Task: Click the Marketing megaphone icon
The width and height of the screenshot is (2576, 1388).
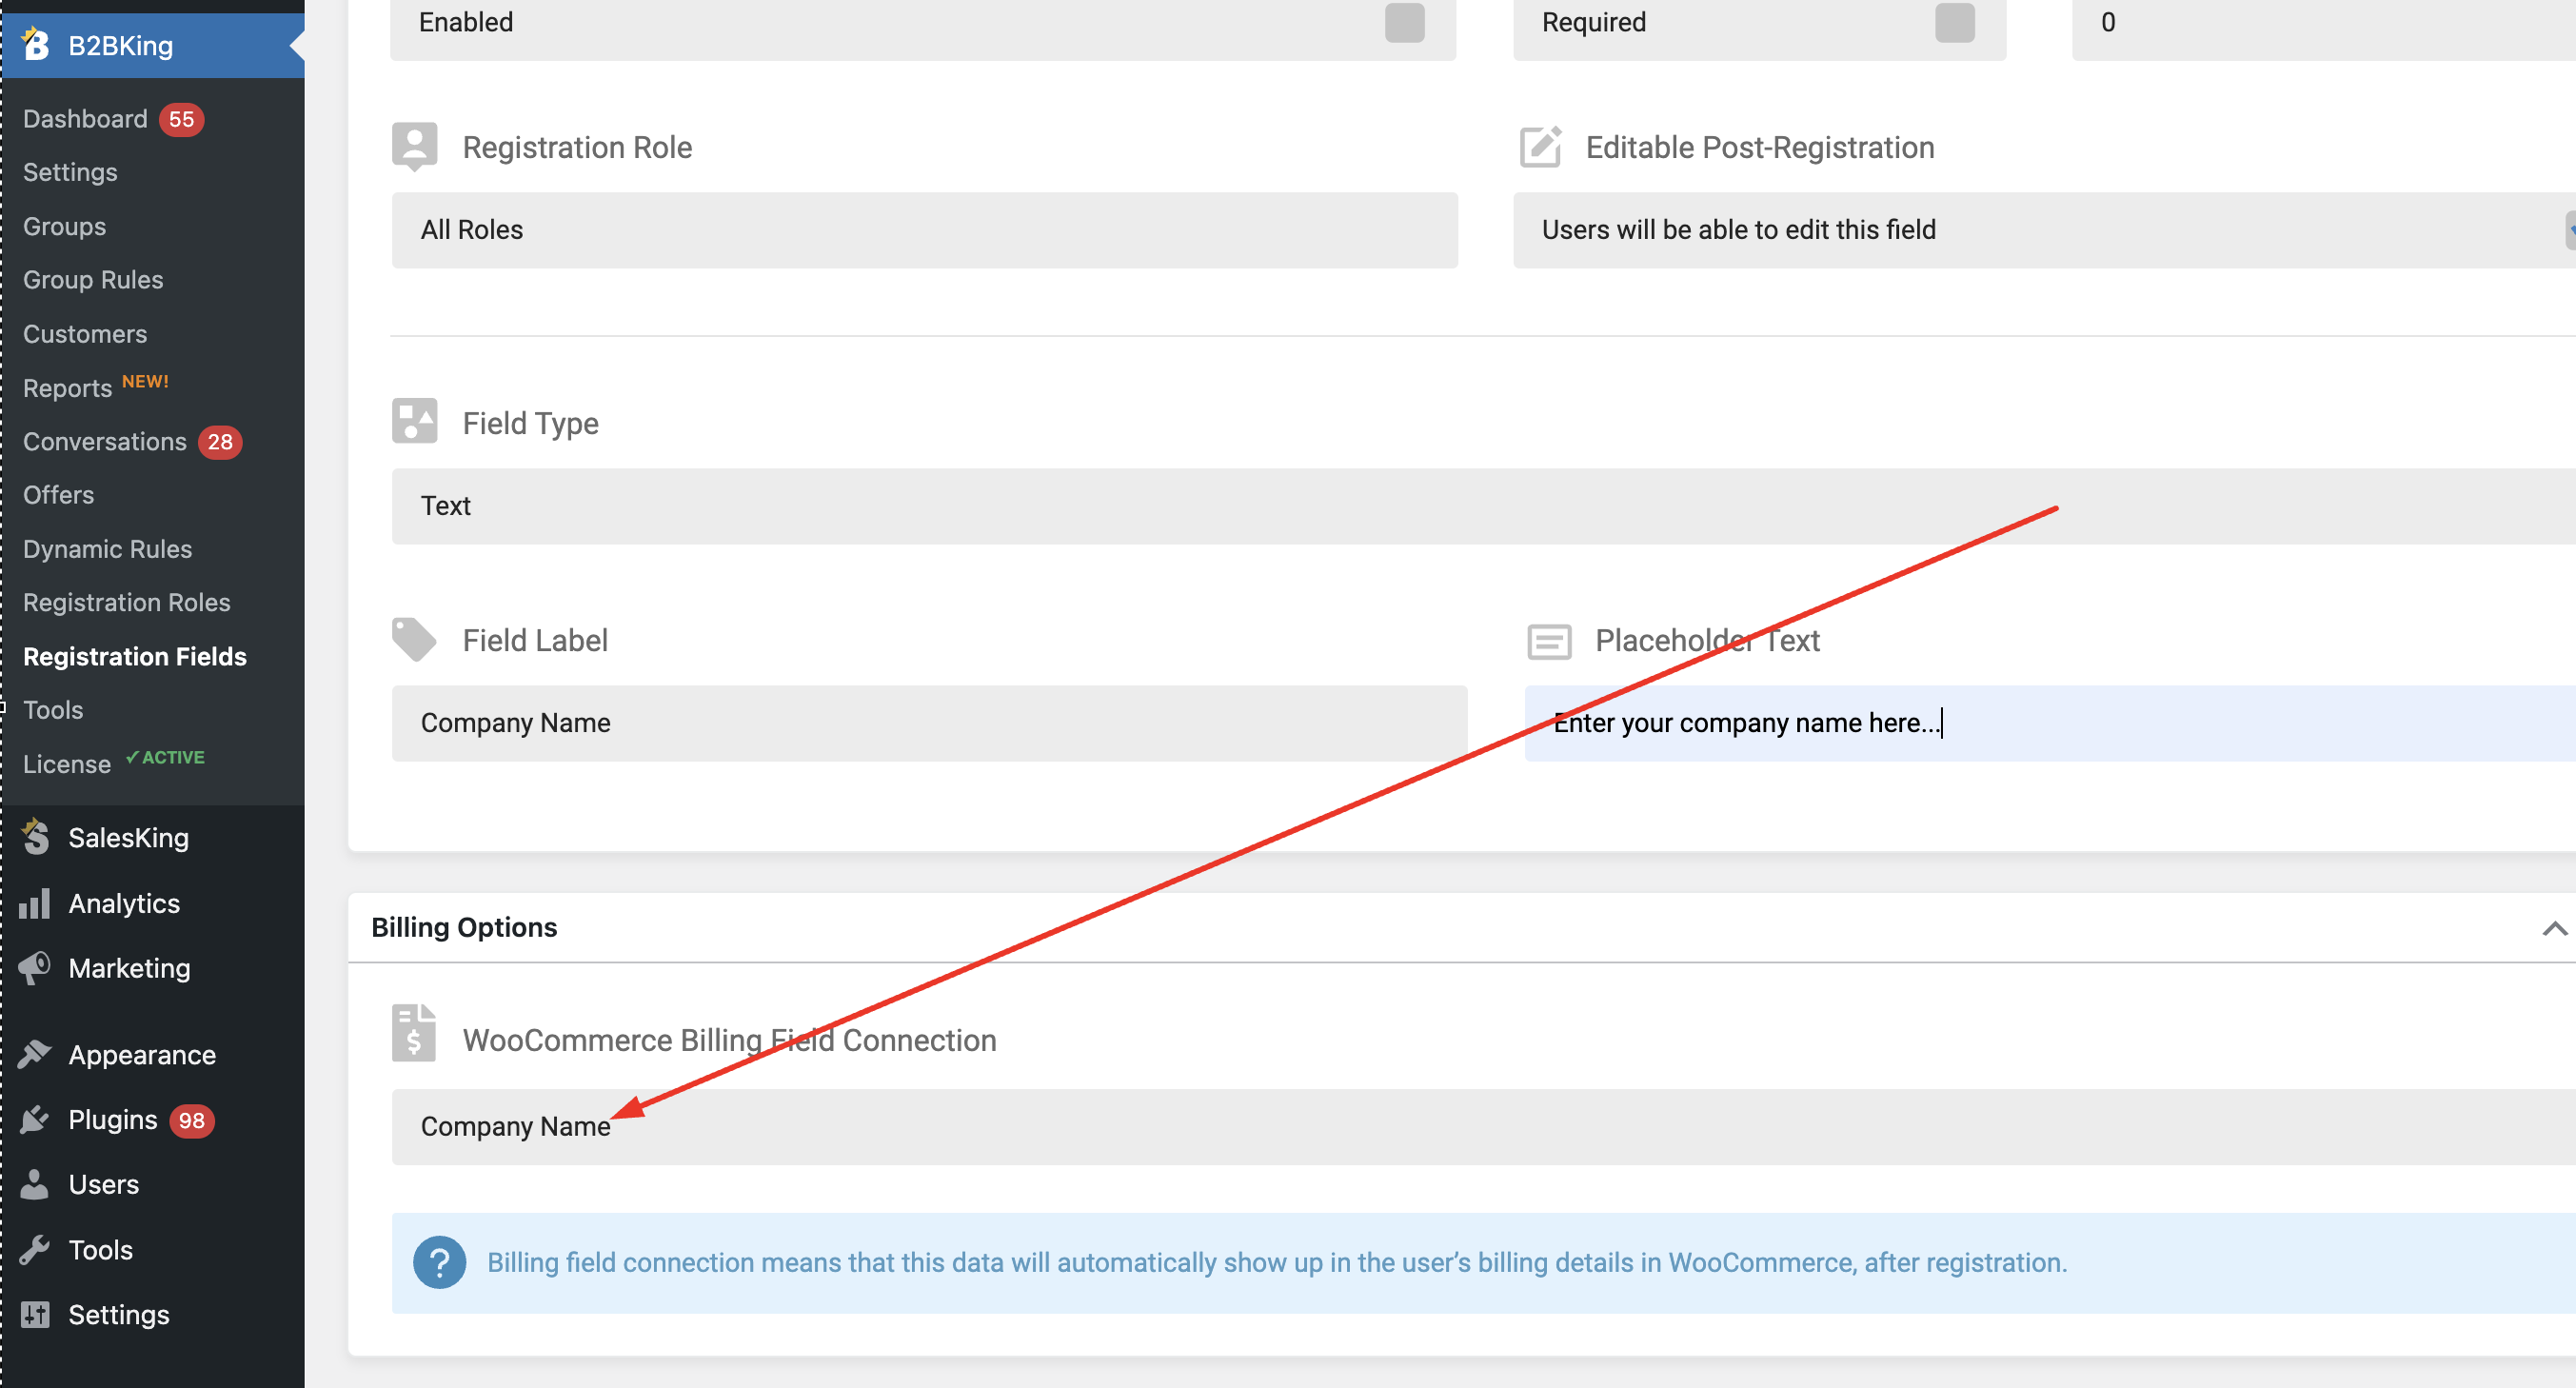Action: click(x=35, y=968)
